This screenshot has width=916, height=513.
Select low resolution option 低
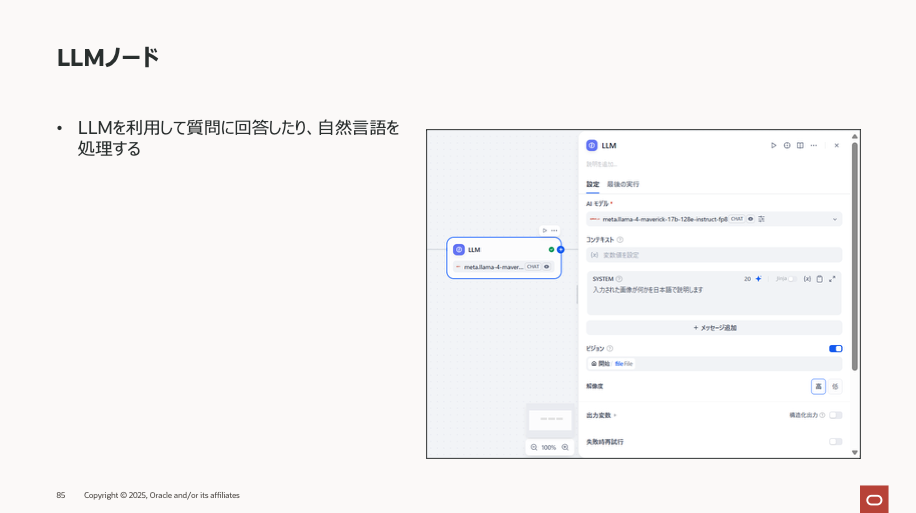point(835,386)
